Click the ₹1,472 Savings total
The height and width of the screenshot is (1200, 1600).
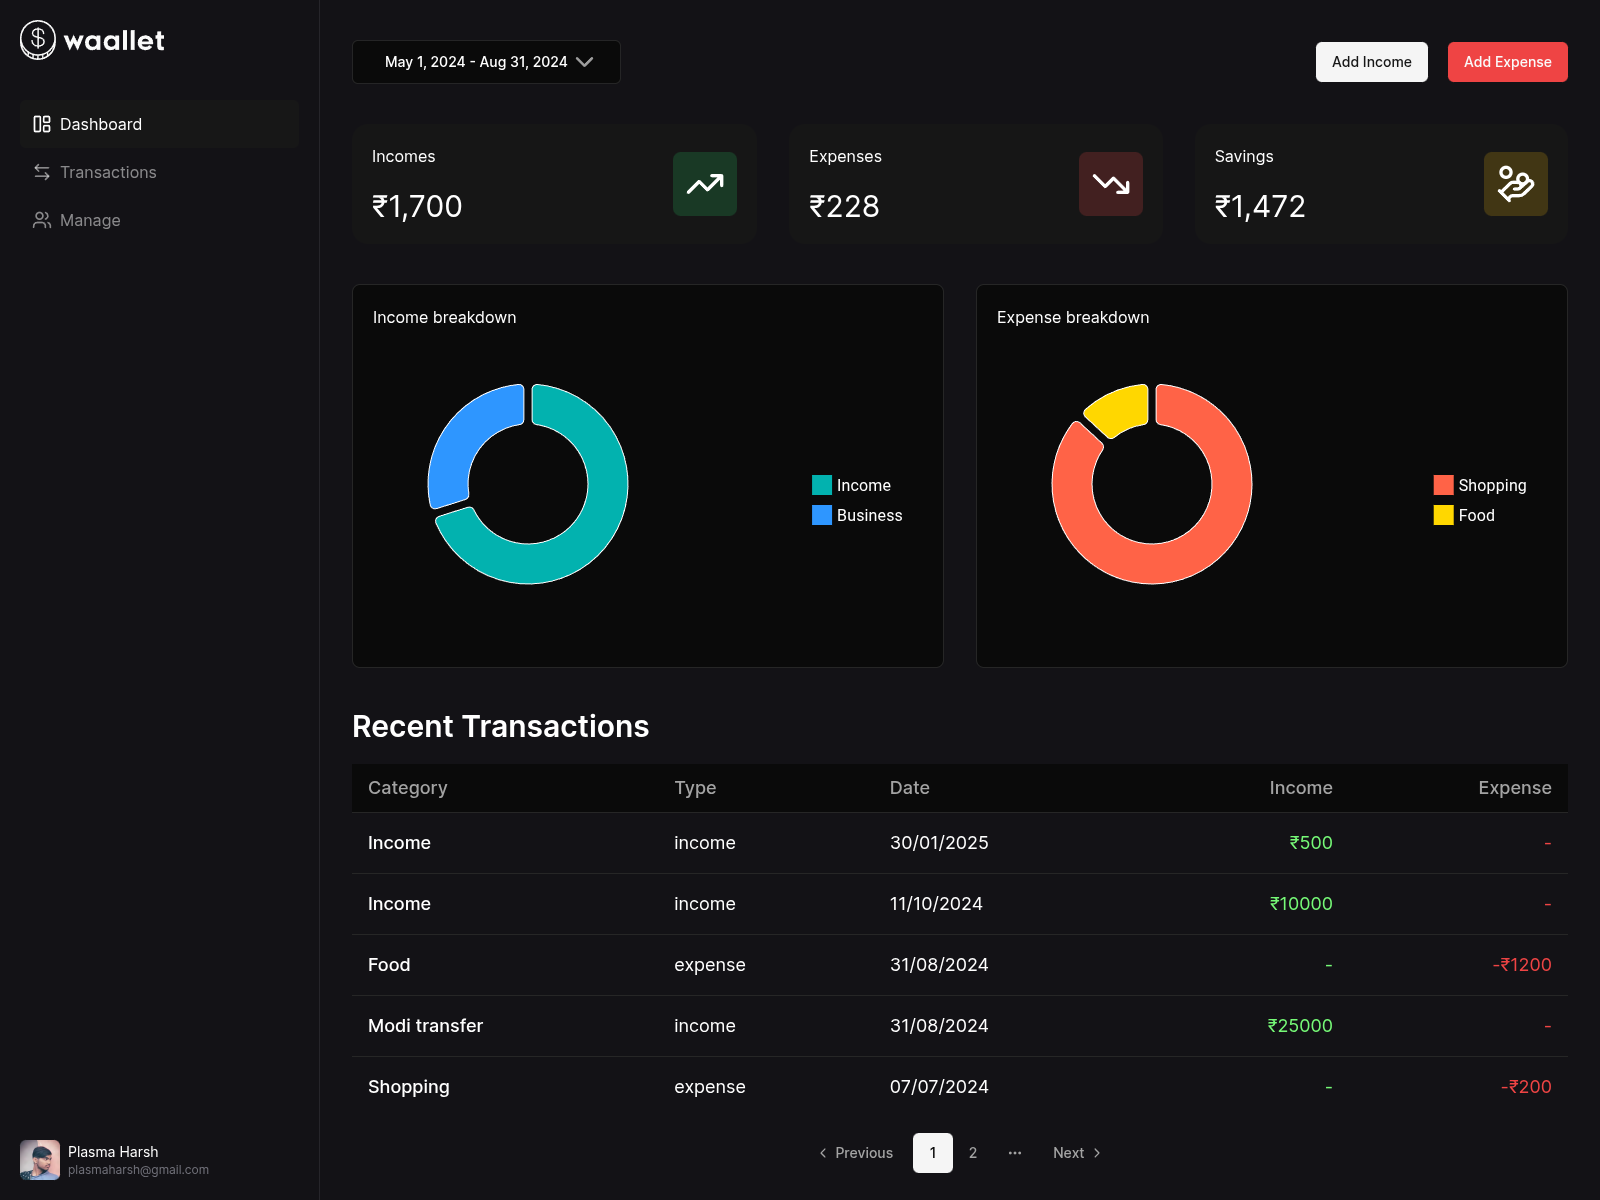1260,206
